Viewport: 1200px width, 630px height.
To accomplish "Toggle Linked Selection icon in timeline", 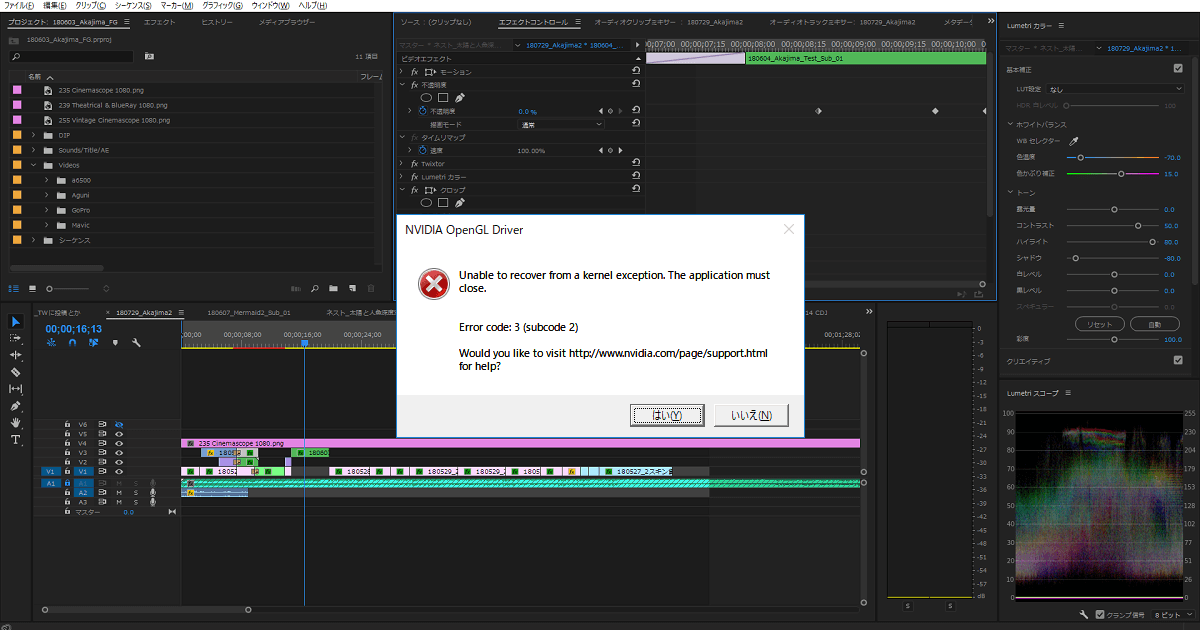I will point(93,342).
